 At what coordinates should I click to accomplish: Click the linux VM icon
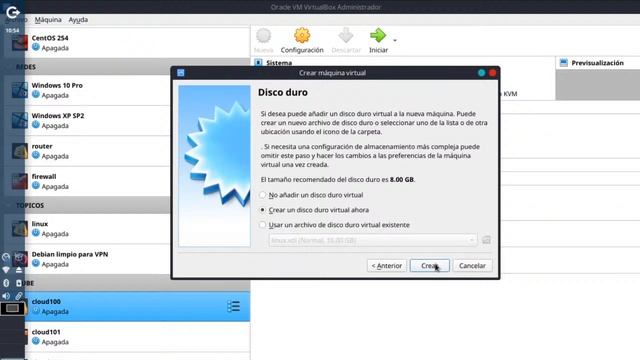pyautogui.click(x=20, y=229)
